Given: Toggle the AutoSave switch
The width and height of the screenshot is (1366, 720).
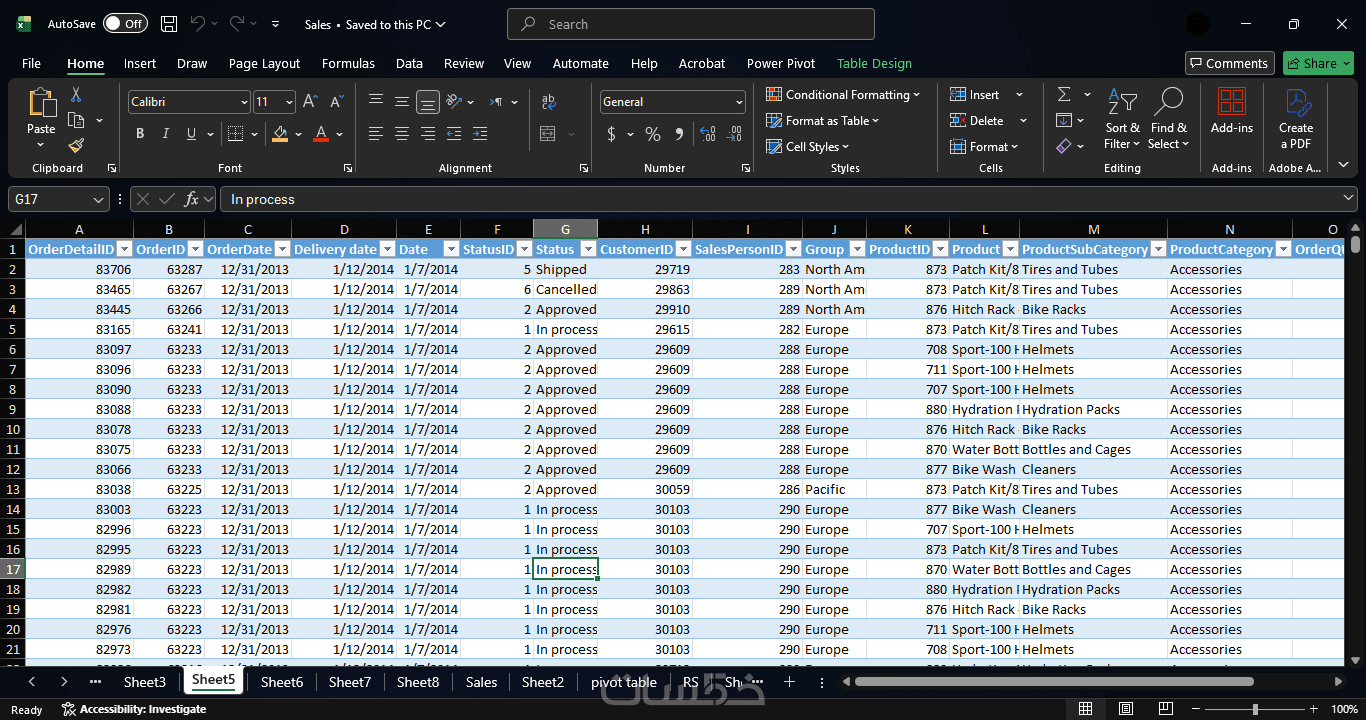Looking at the screenshot, I should pyautogui.click(x=124, y=24).
